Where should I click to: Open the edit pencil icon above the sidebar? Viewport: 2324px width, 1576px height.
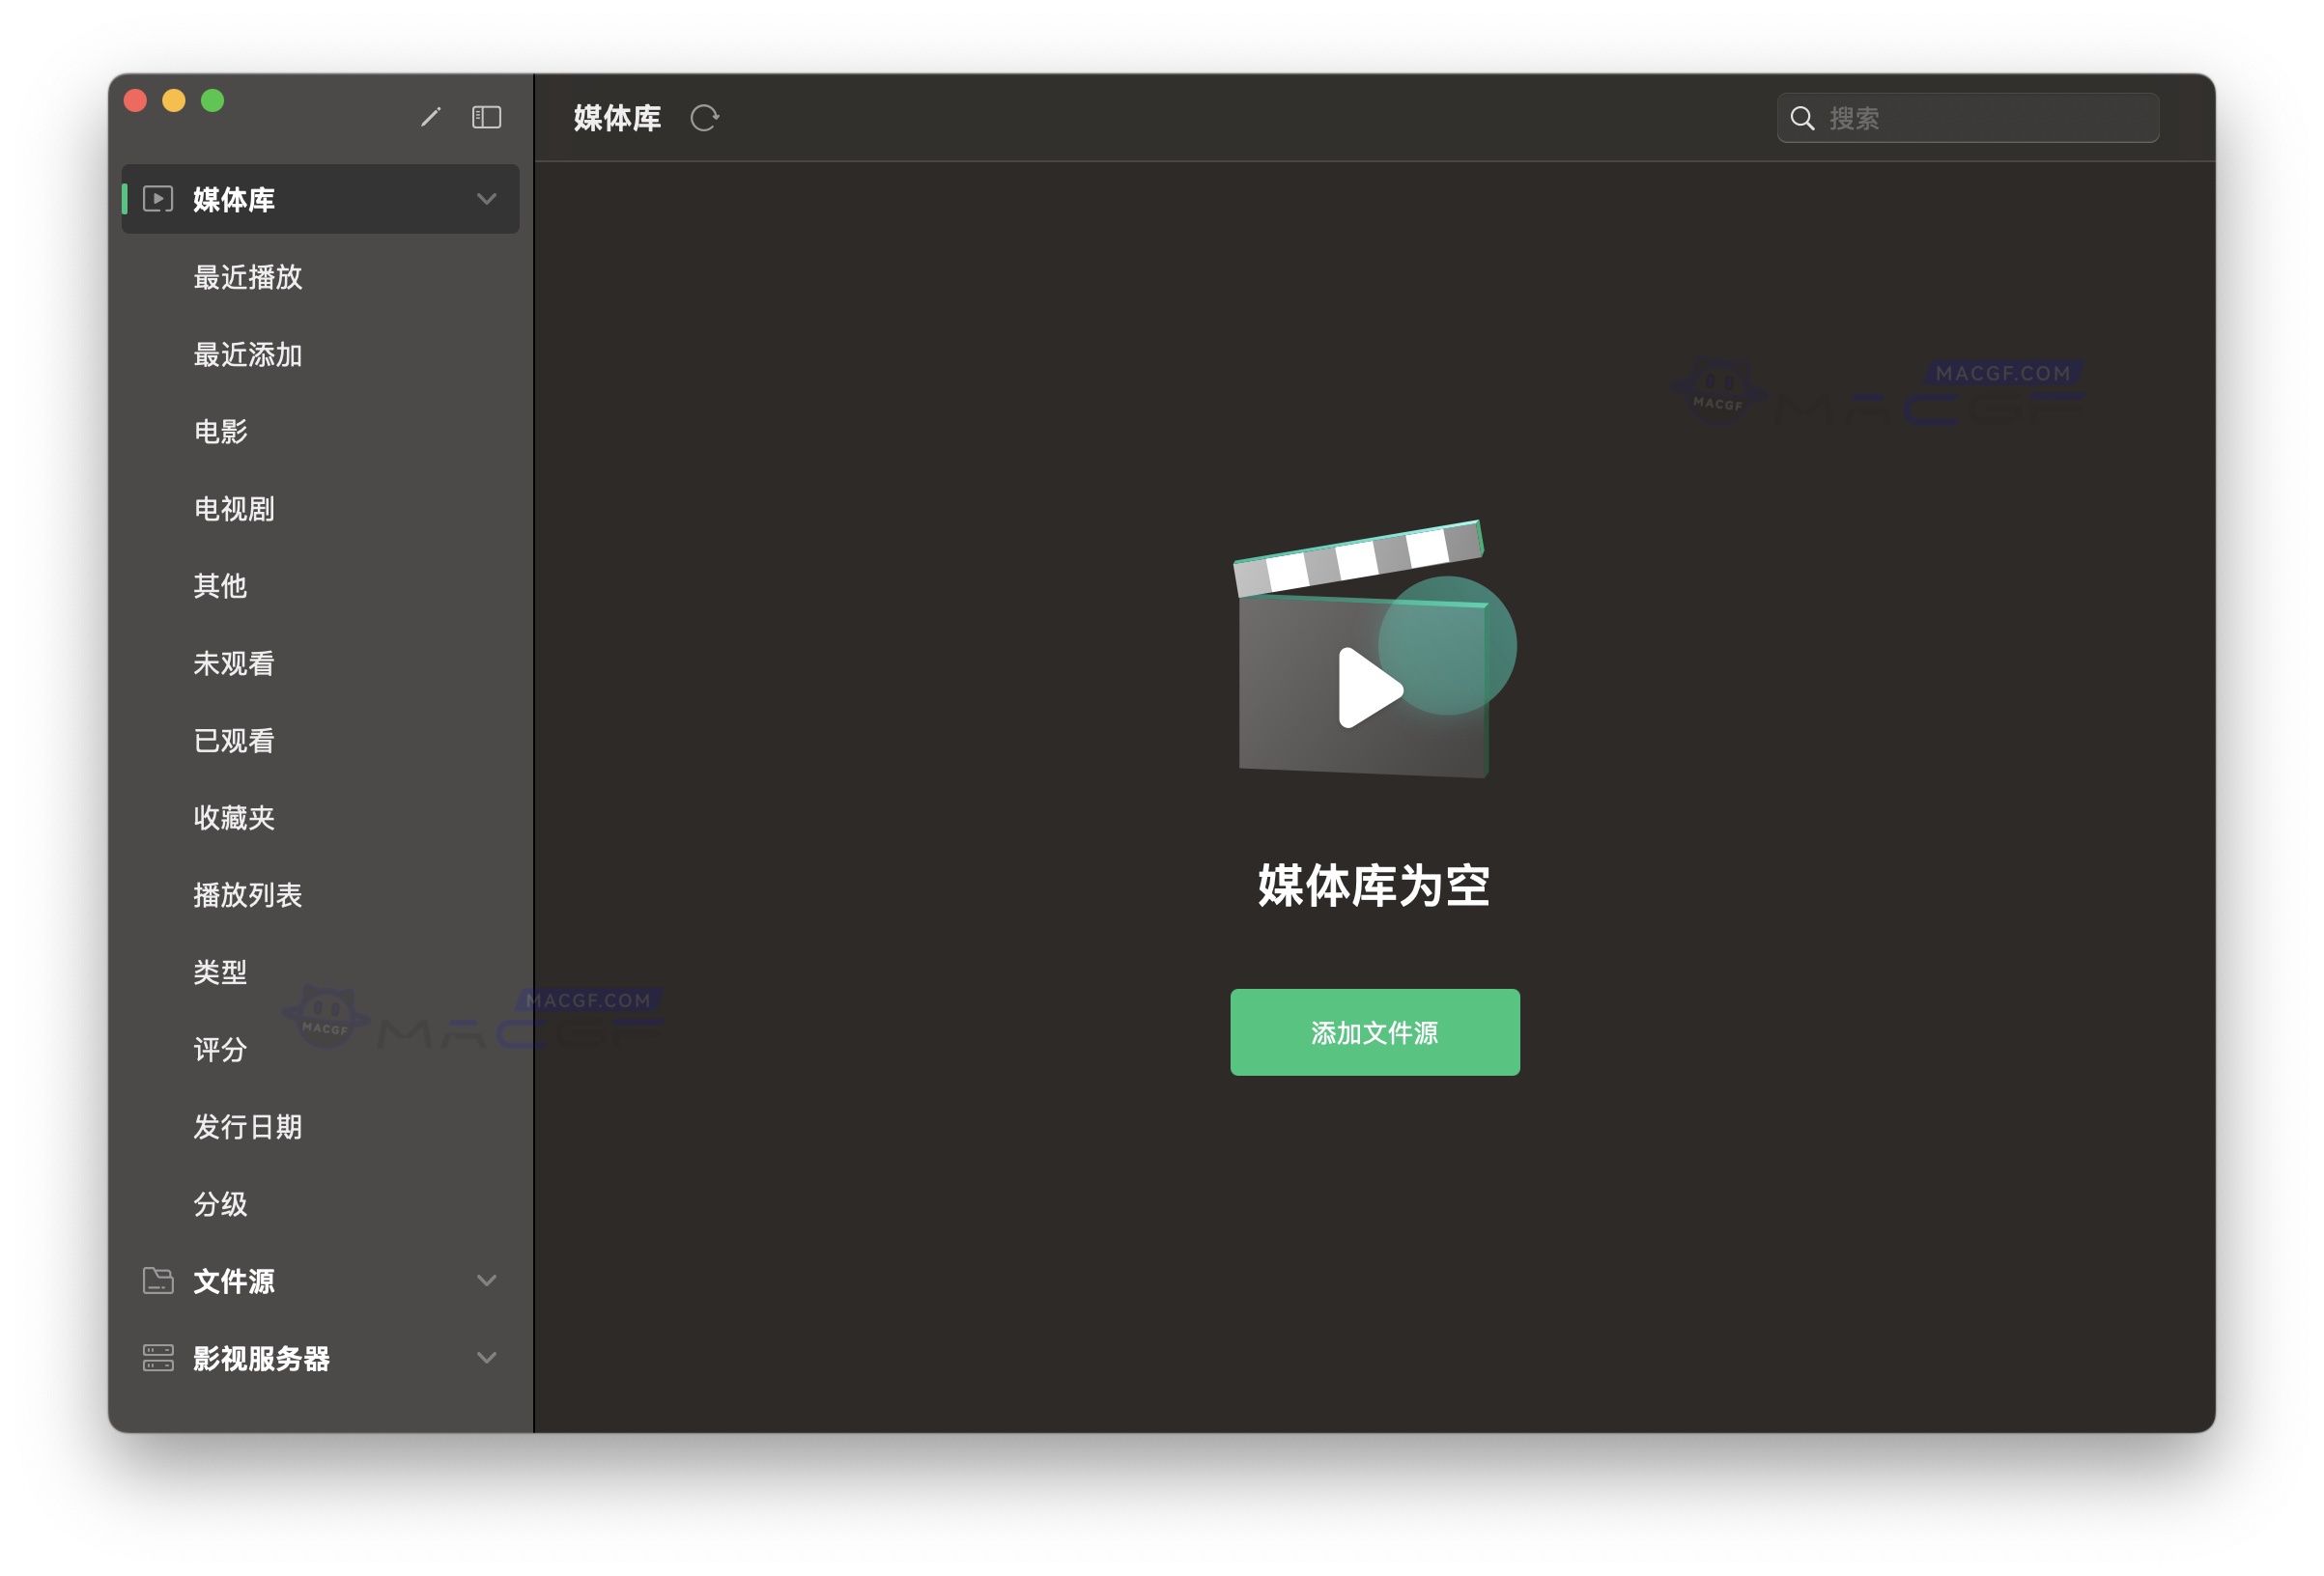432,117
